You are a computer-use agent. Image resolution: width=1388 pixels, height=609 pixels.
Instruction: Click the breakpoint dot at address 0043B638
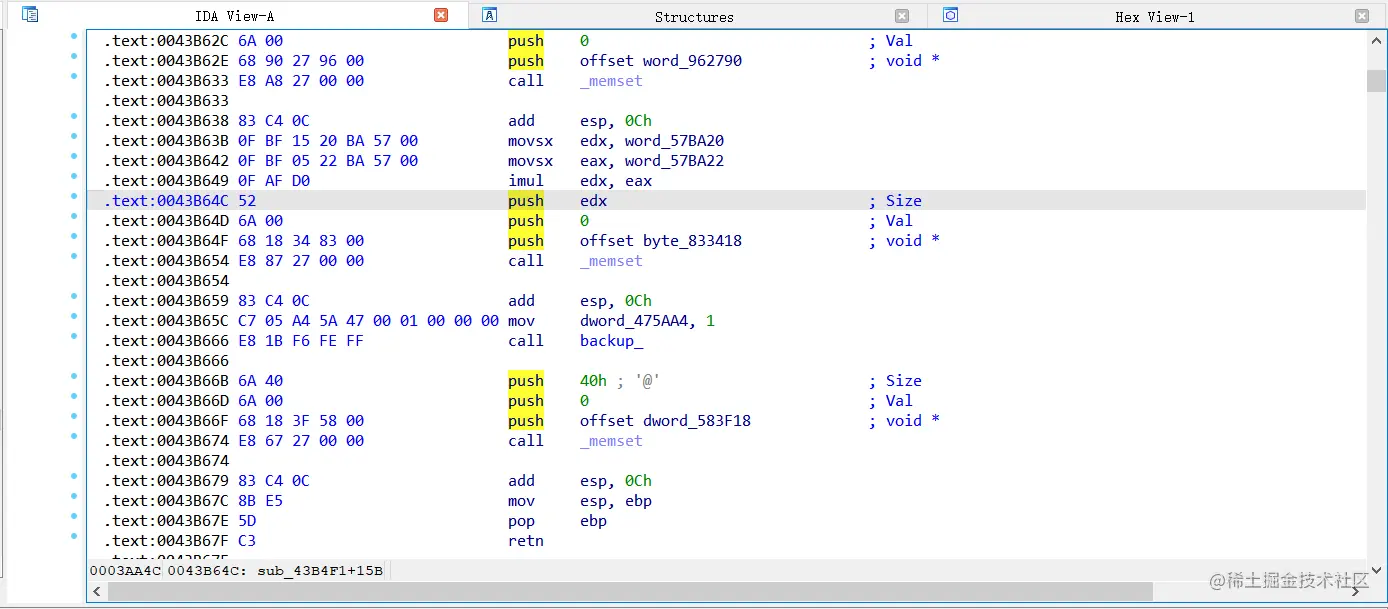74,116
